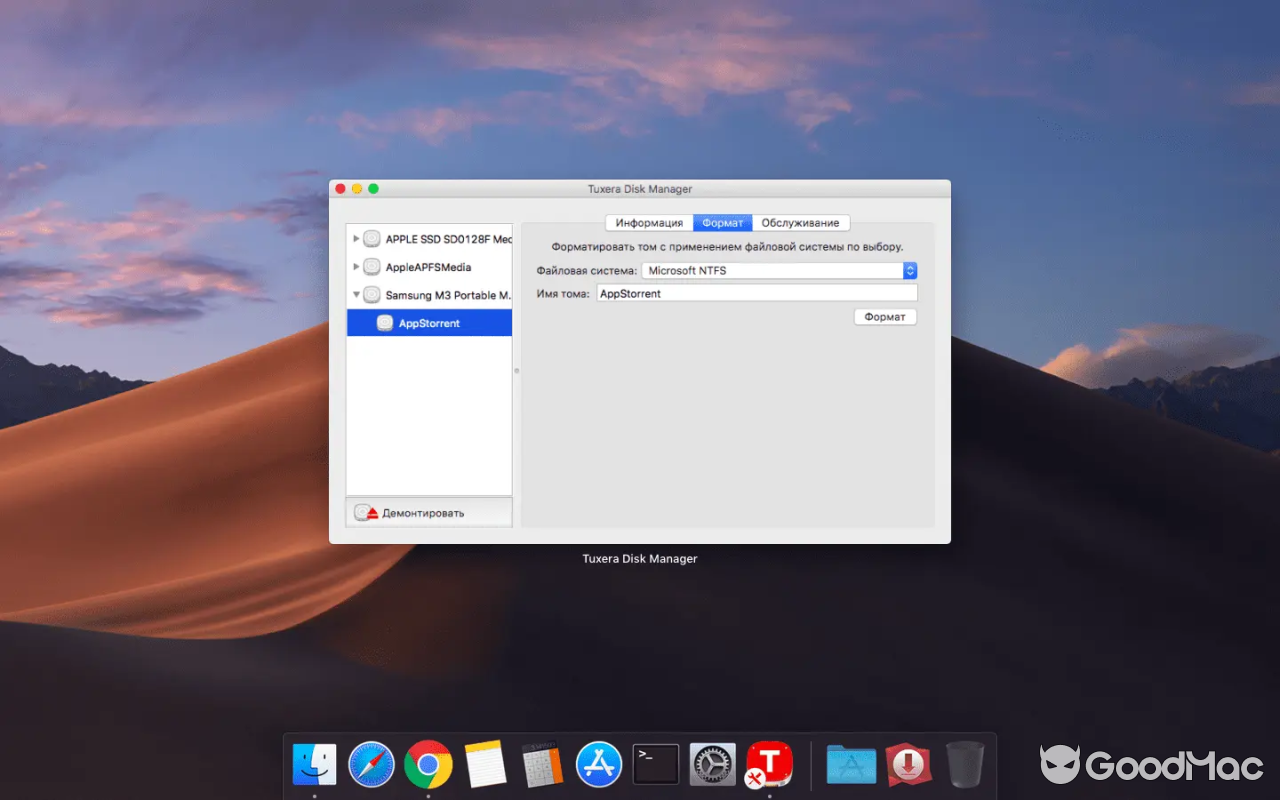This screenshot has width=1280, height=800.
Task: Collapse the Samsung M3 Portable disk tree
Action: 356,294
